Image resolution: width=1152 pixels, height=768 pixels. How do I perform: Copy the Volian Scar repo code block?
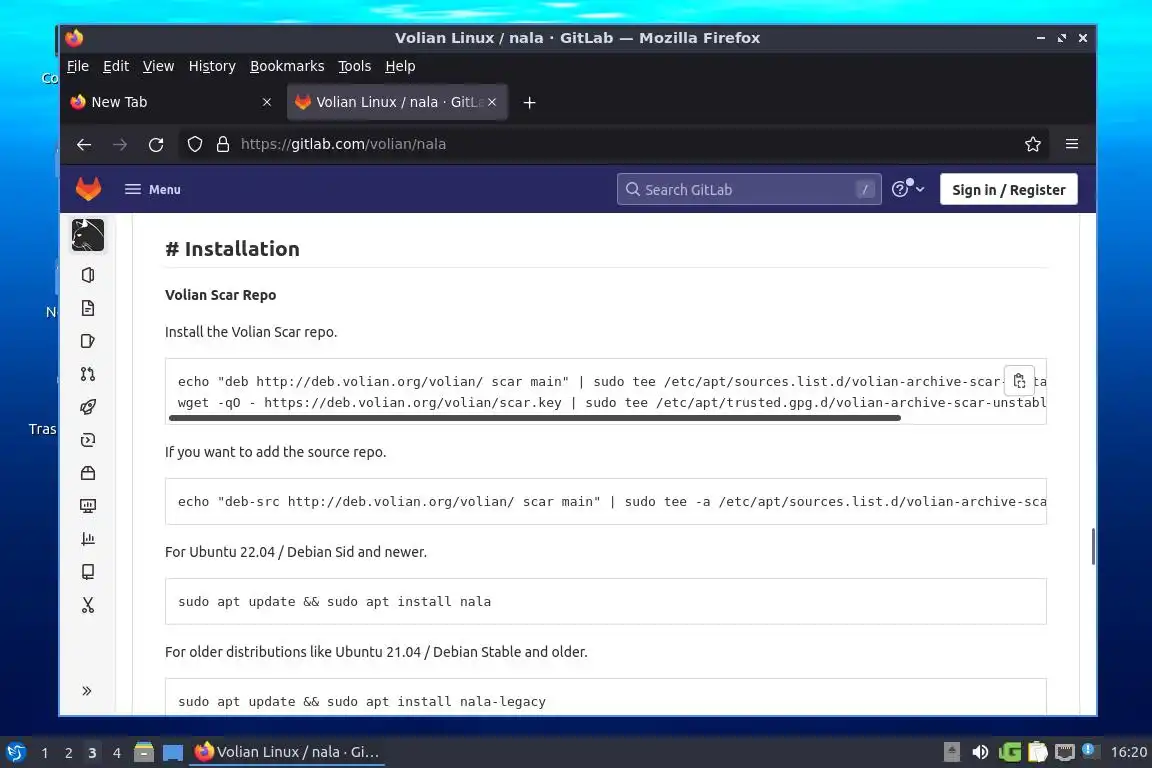coord(1019,381)
